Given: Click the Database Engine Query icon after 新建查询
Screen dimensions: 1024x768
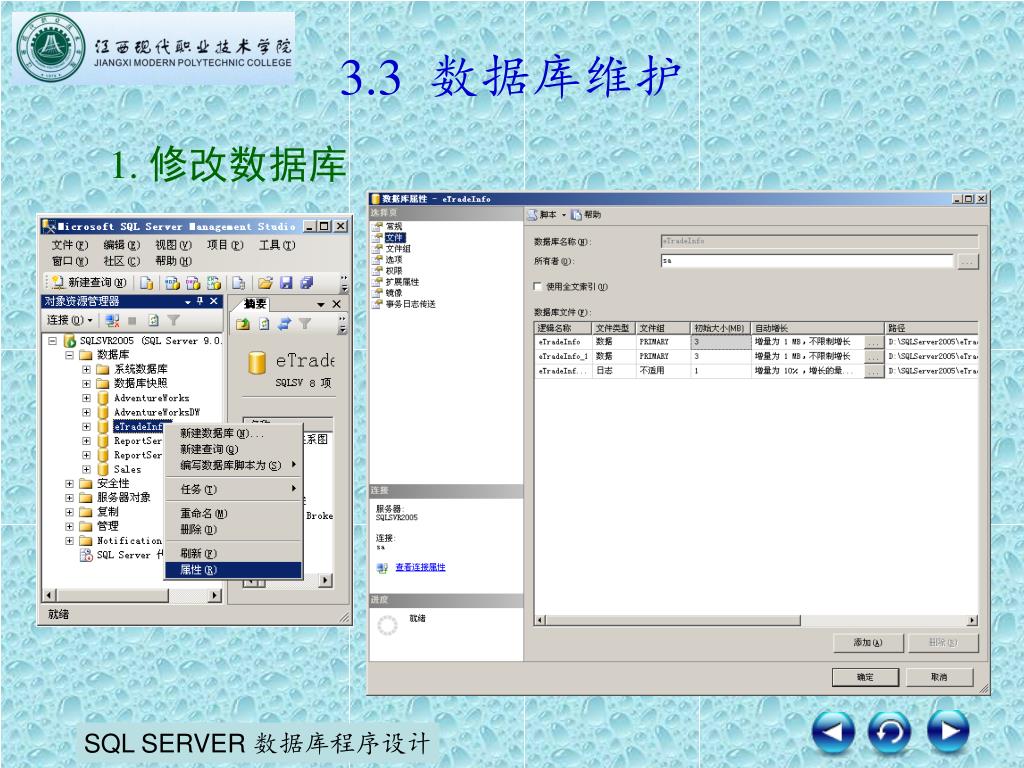Looking at the screenshot, I should [x=146, y=283].
